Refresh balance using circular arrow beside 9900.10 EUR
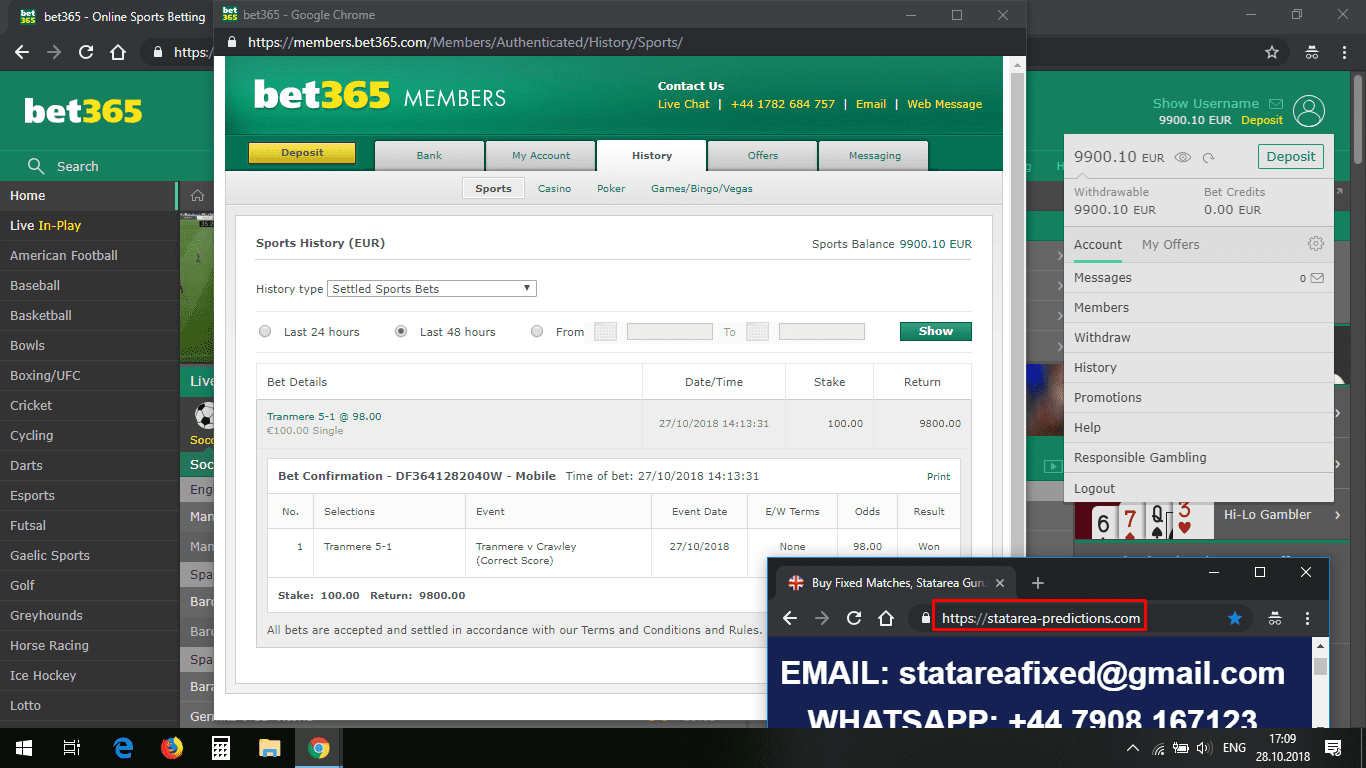Image resolution: width=1366 pixels, height=768 pixels. point(1208,157)
